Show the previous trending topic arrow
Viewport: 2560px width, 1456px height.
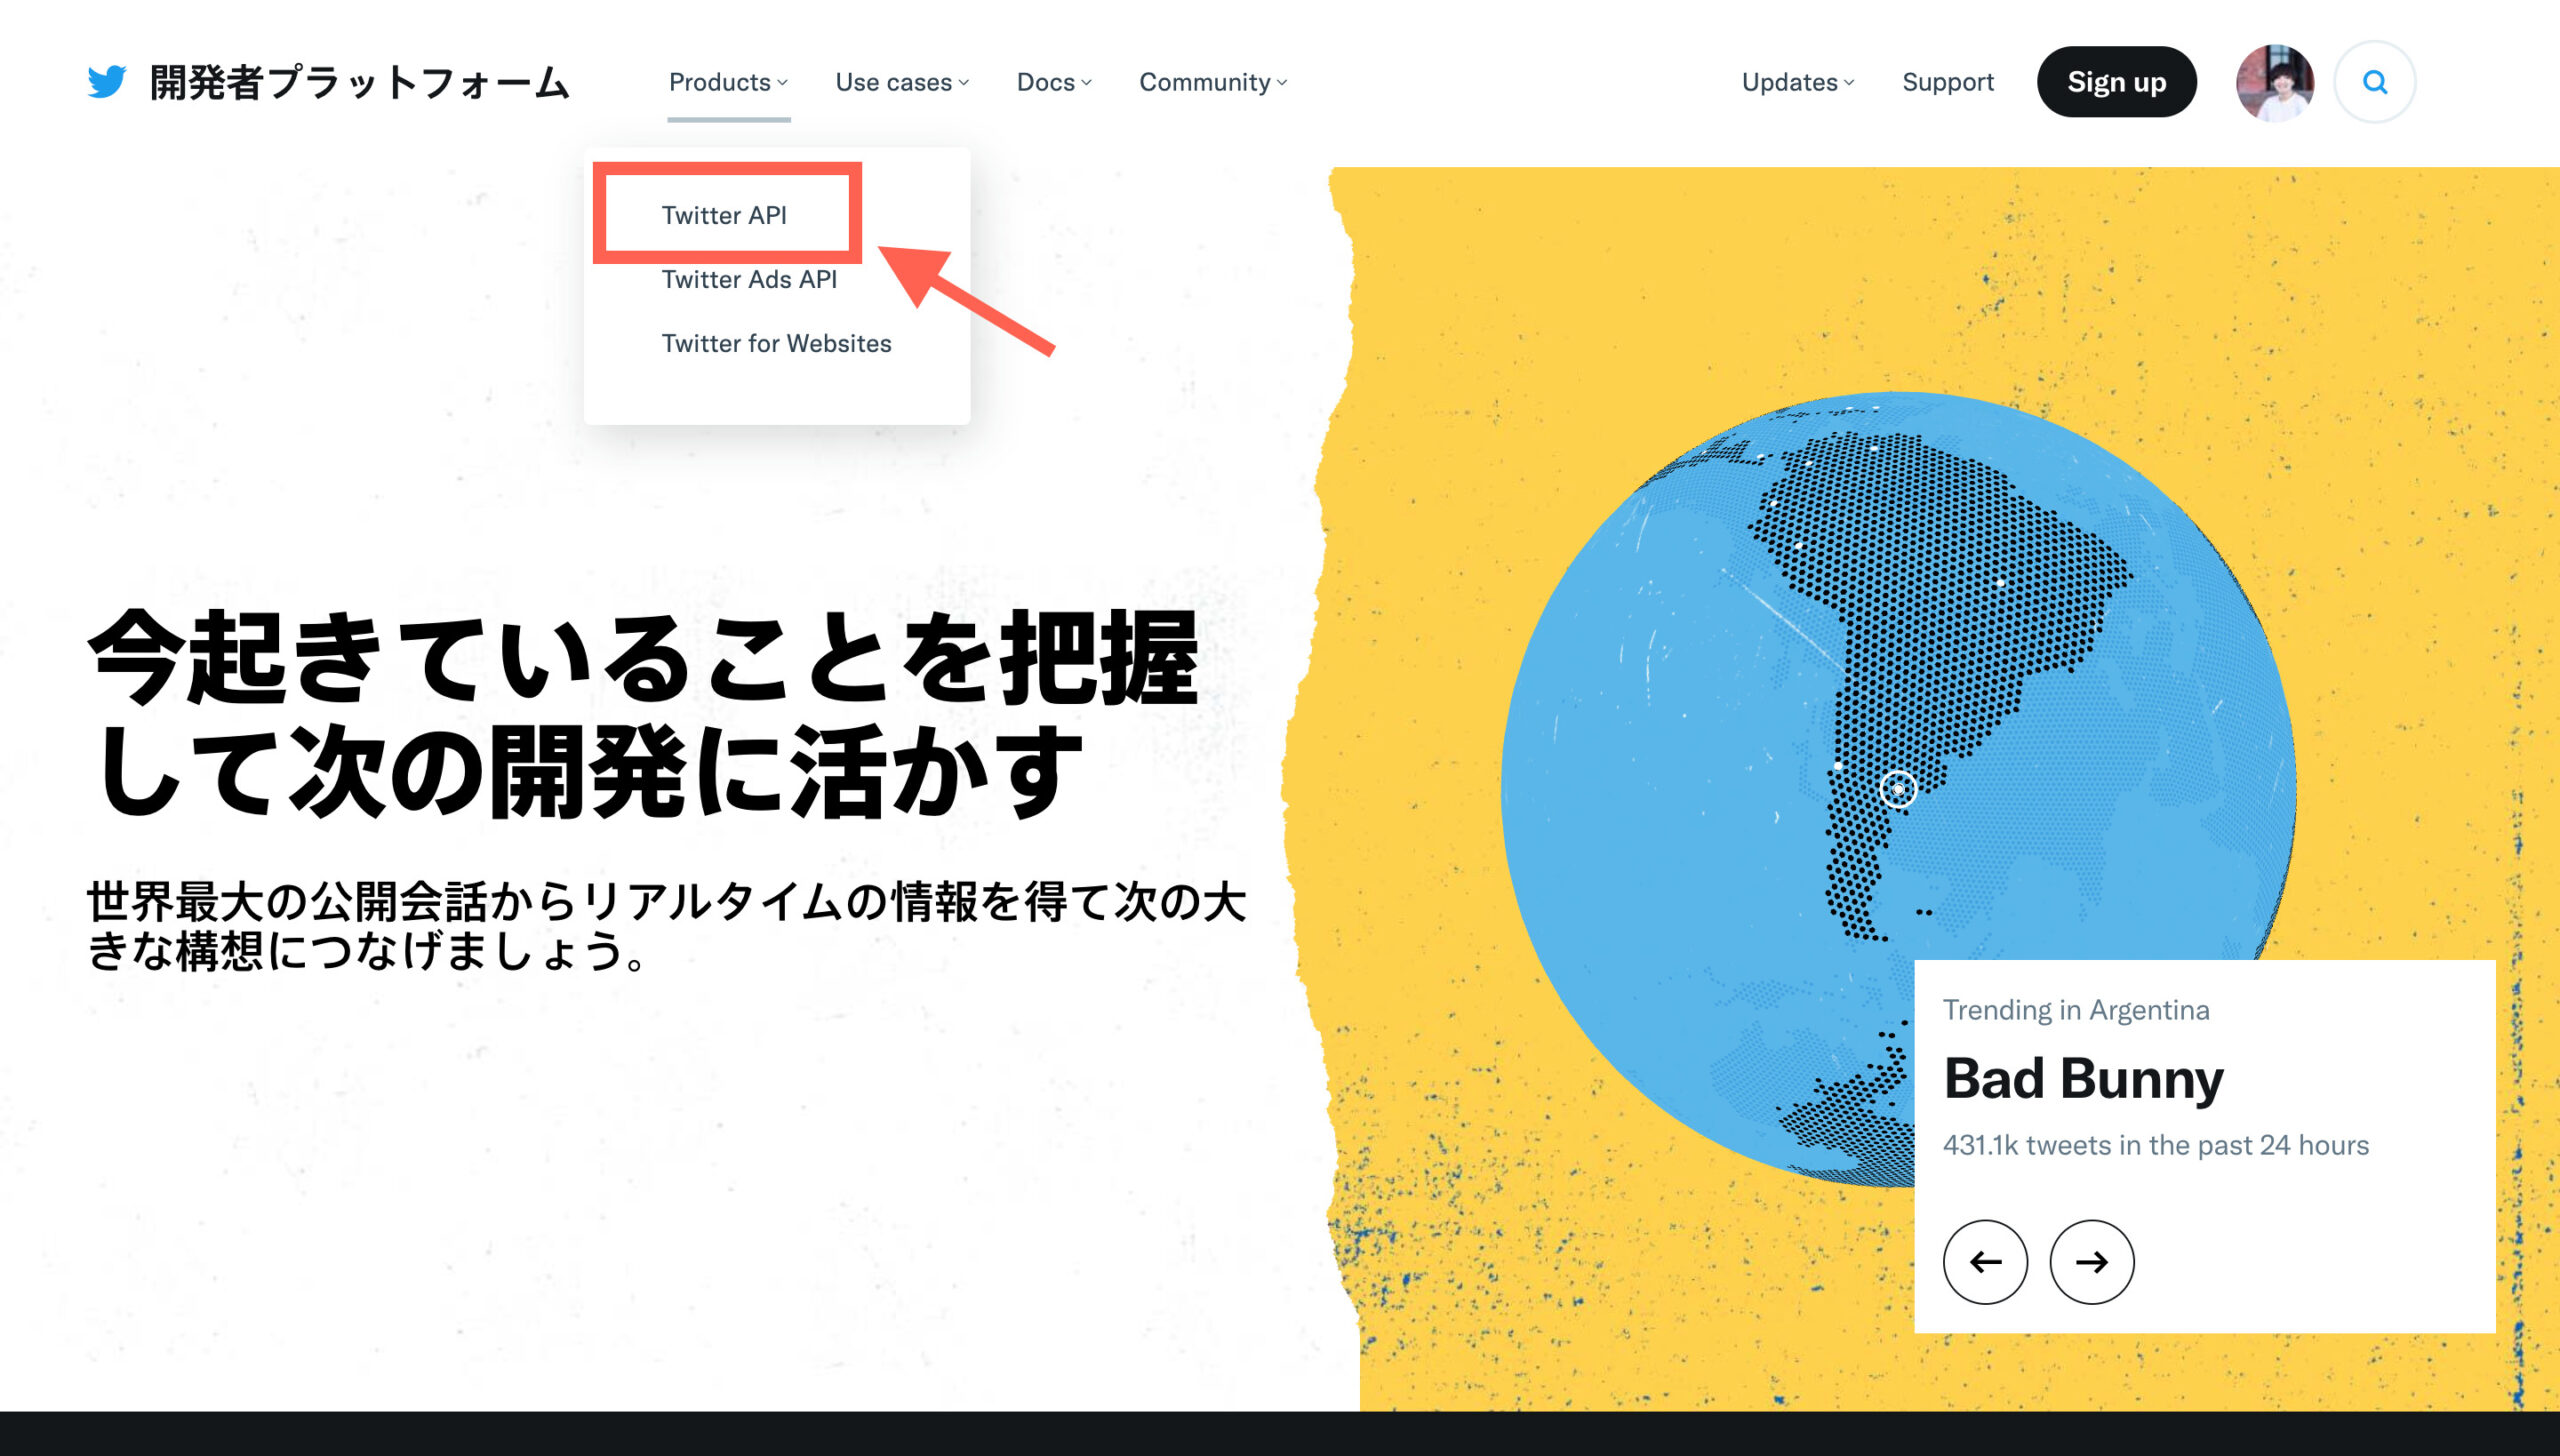[x=1986, y=1262]
